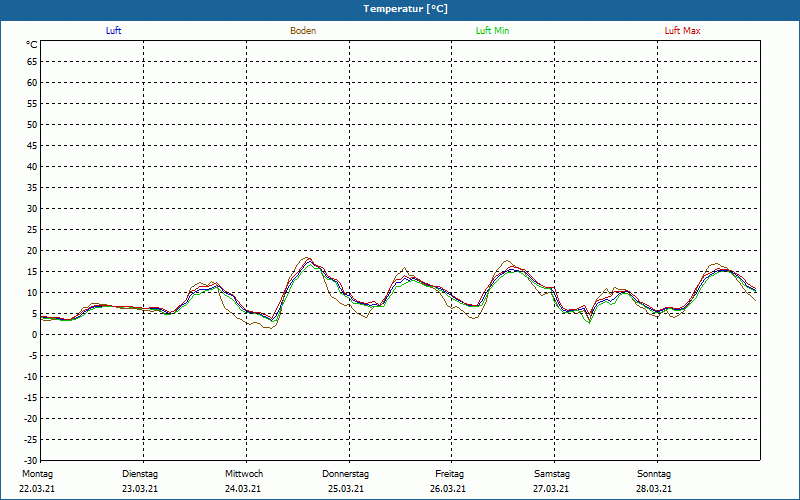800x500 pixels.
Task: Click the 'Luft Min' legend label
Action: pos(492,31)
